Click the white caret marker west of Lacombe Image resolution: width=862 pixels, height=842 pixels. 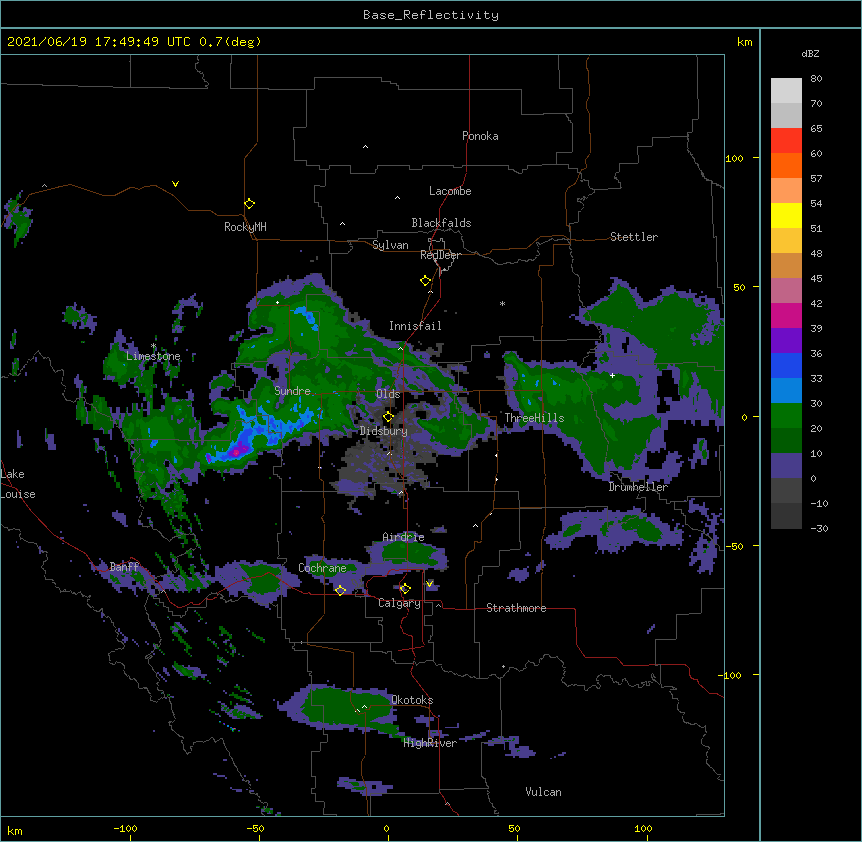pyautogui.click(x=397, y=197)
